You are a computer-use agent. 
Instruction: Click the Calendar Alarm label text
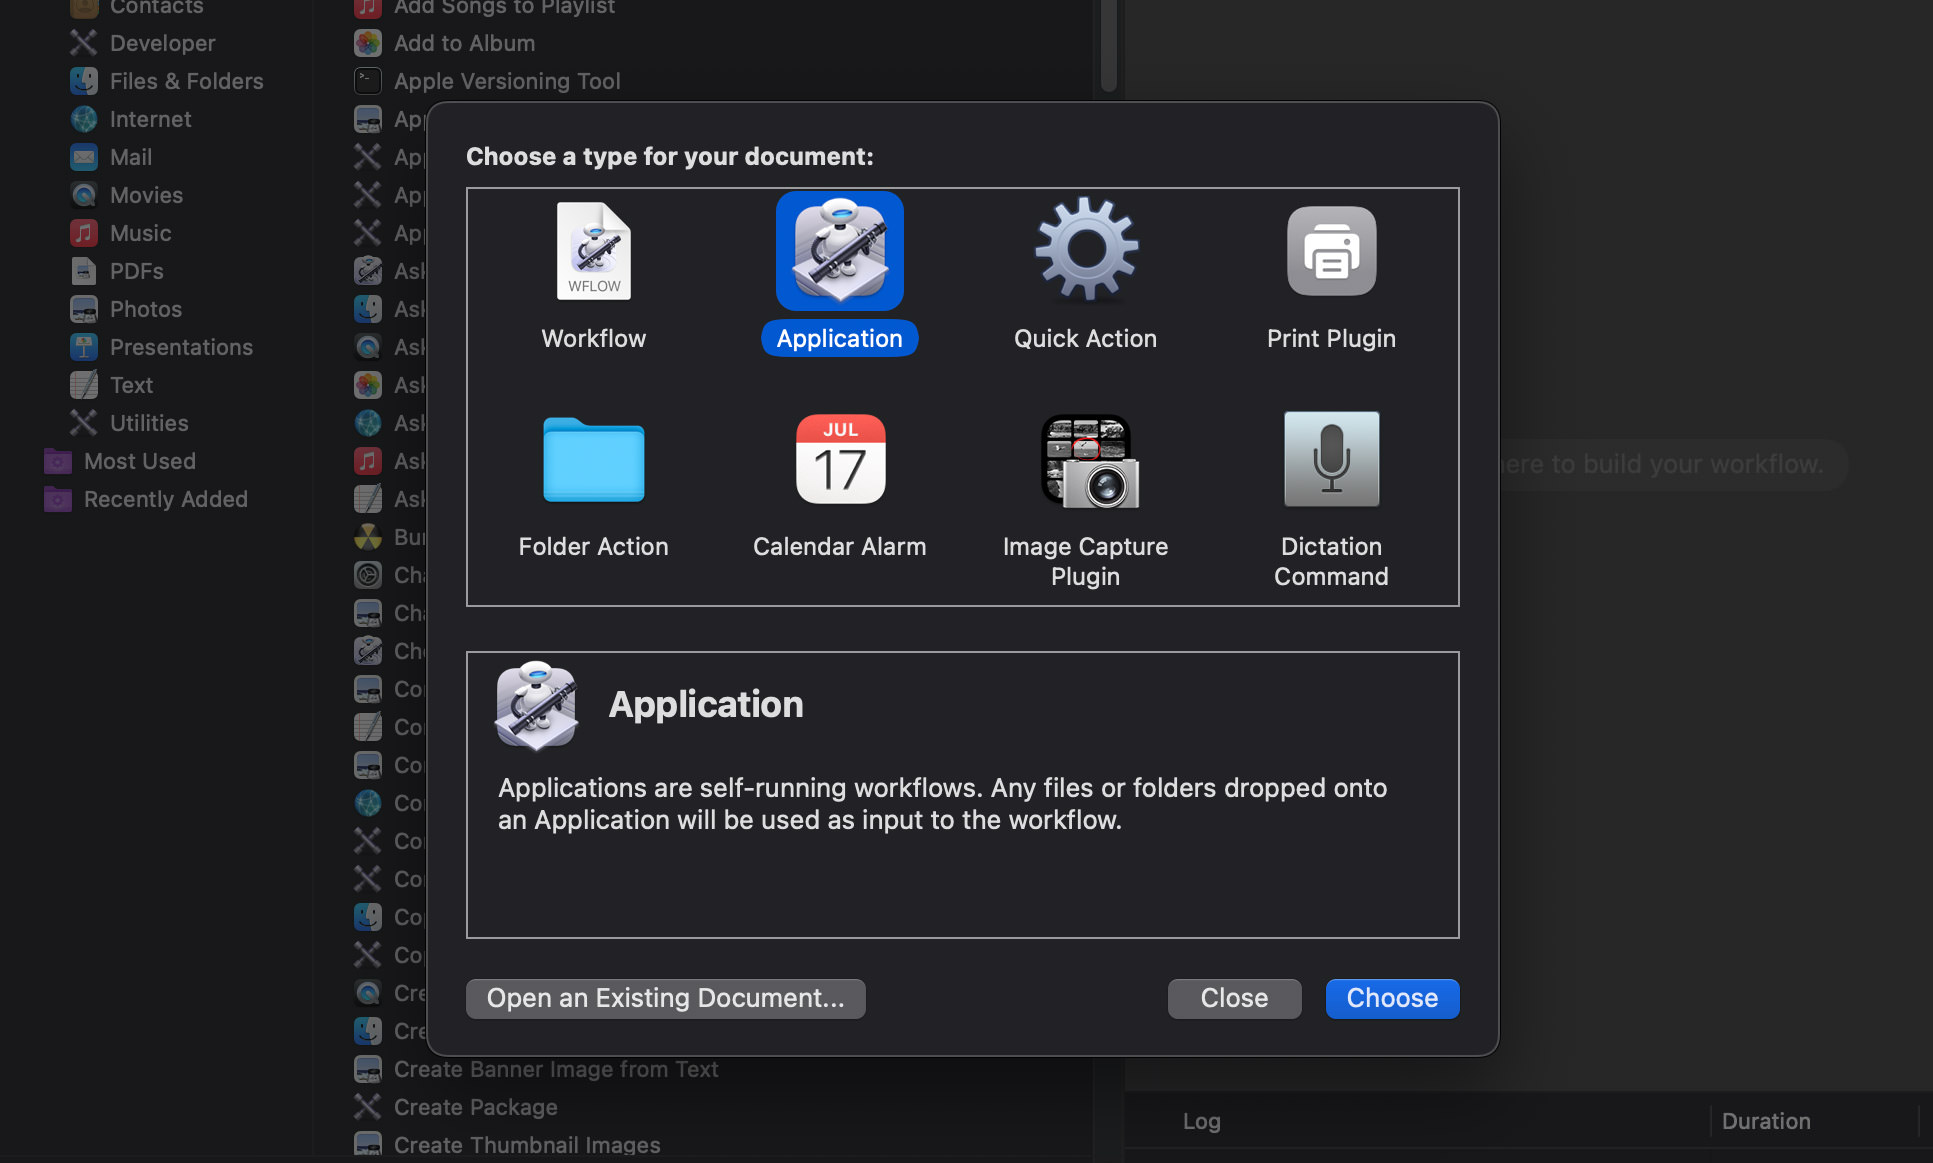pos(840,546)
